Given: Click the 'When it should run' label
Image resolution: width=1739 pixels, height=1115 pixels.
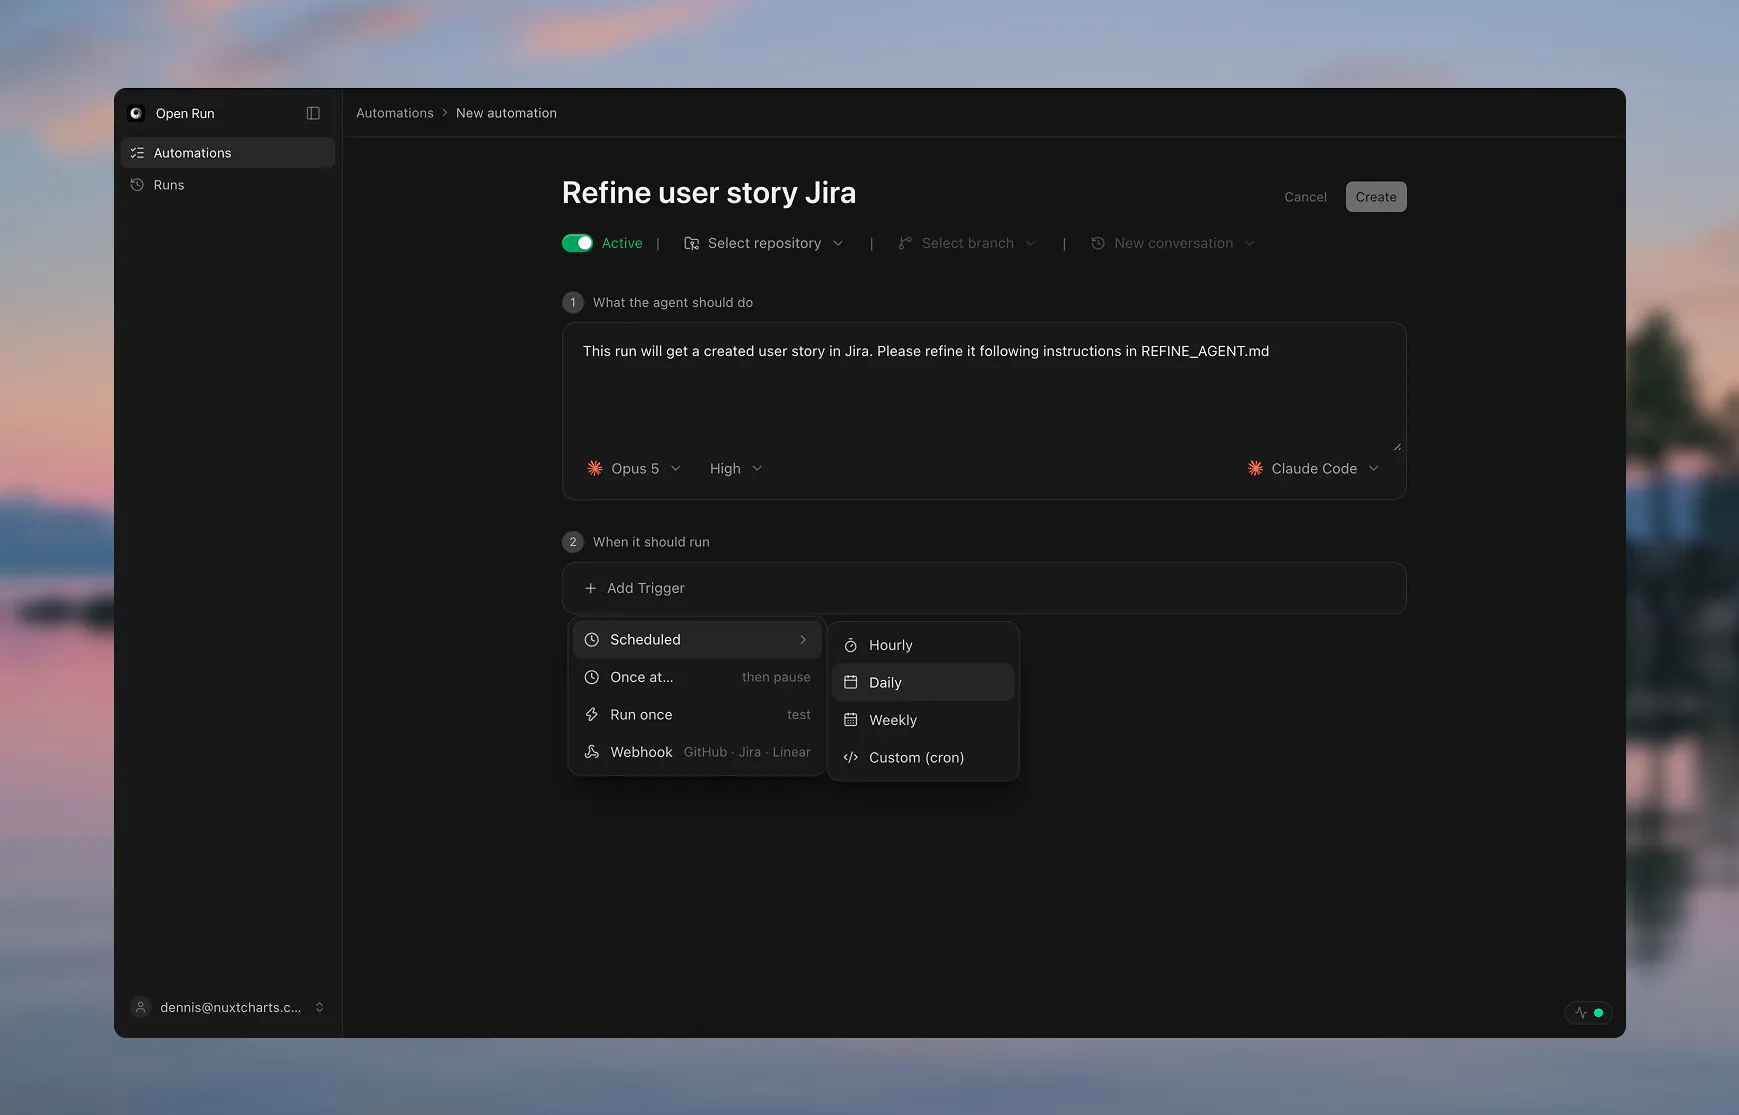Looking at the screenshot, I should 651,542.
